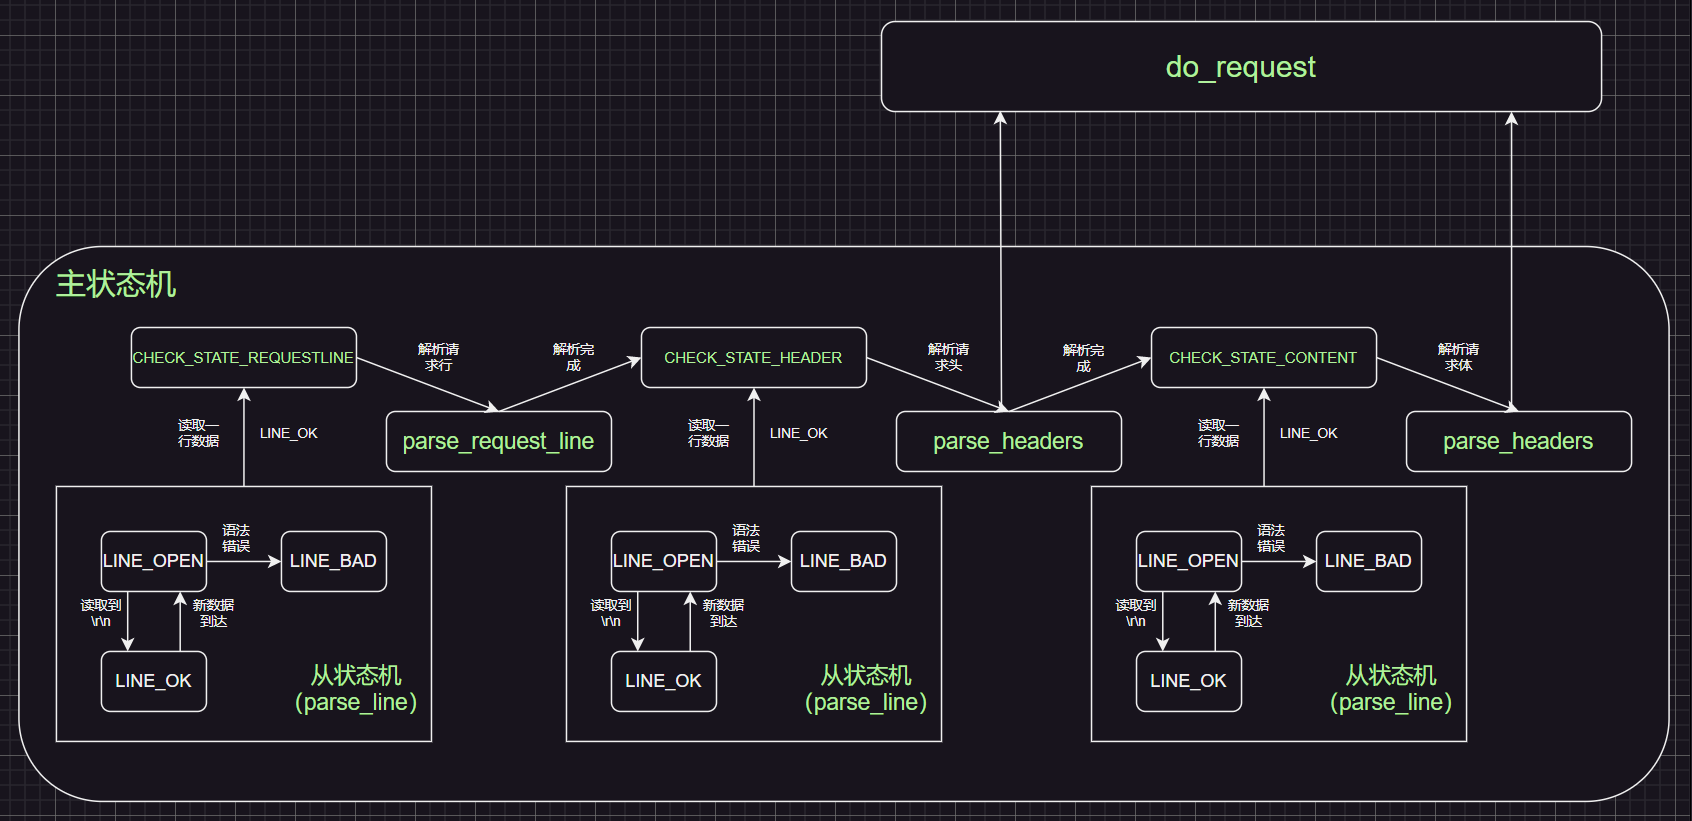This screenshot has width=1692, height=821.
Task: Select LINE_BAD node in HEADER sub-machine
Action: [x=844, y=561]
